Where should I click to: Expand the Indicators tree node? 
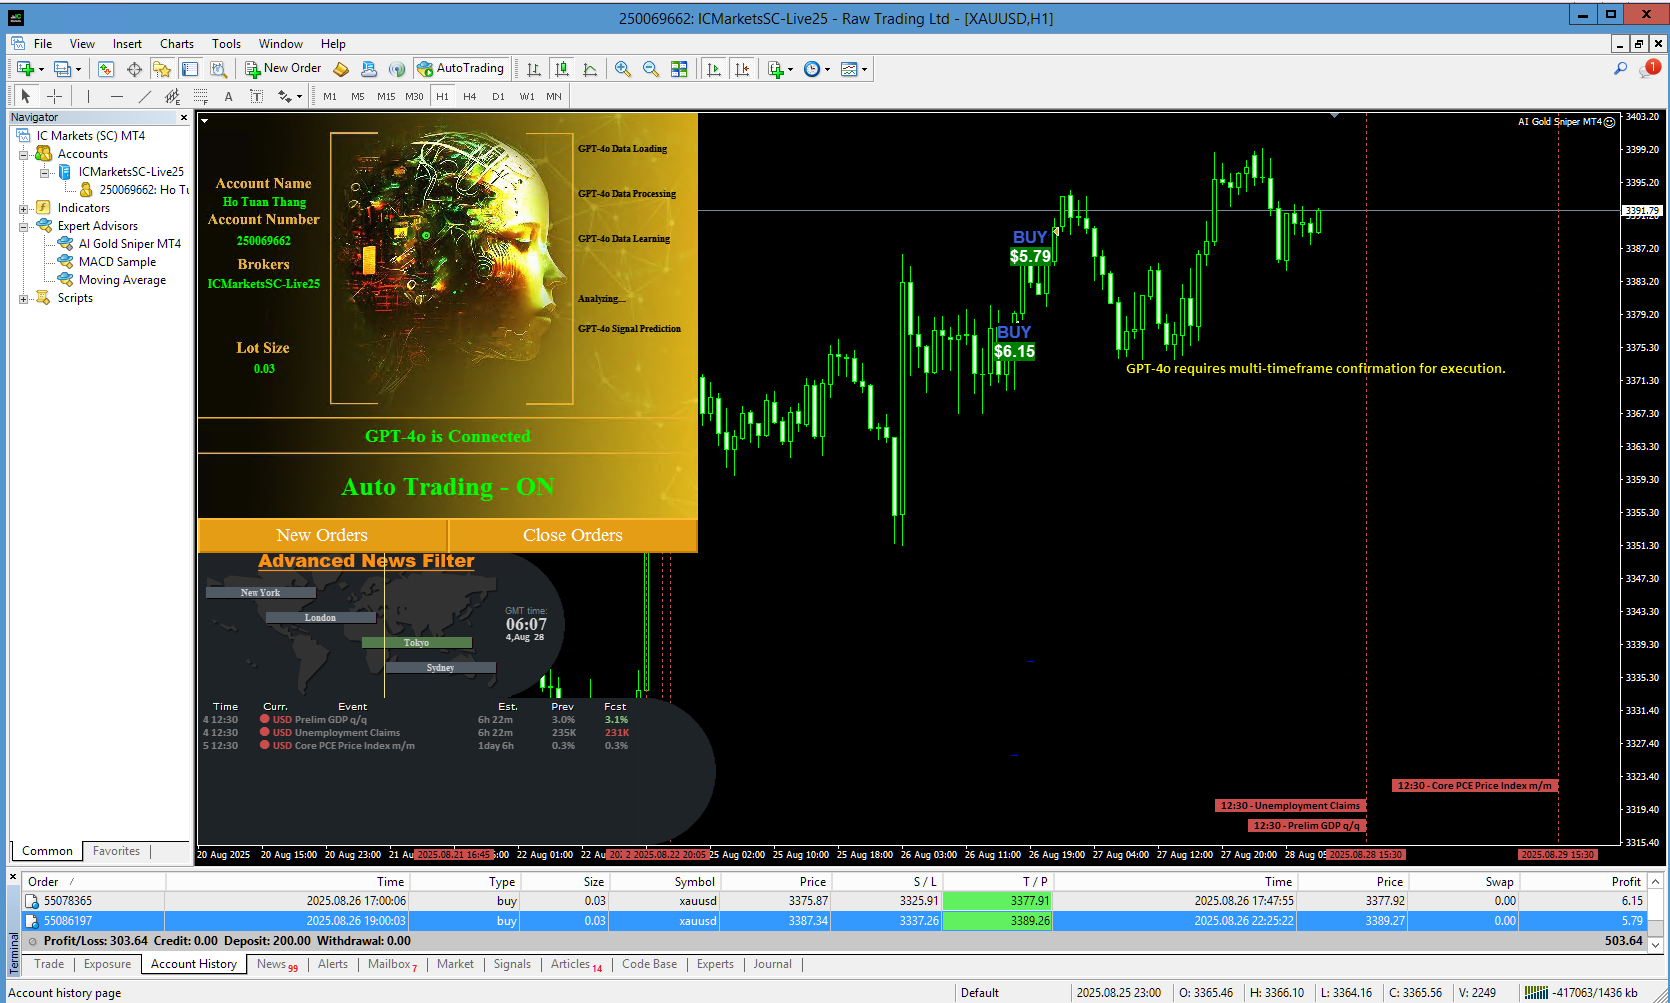coord(24,209)
